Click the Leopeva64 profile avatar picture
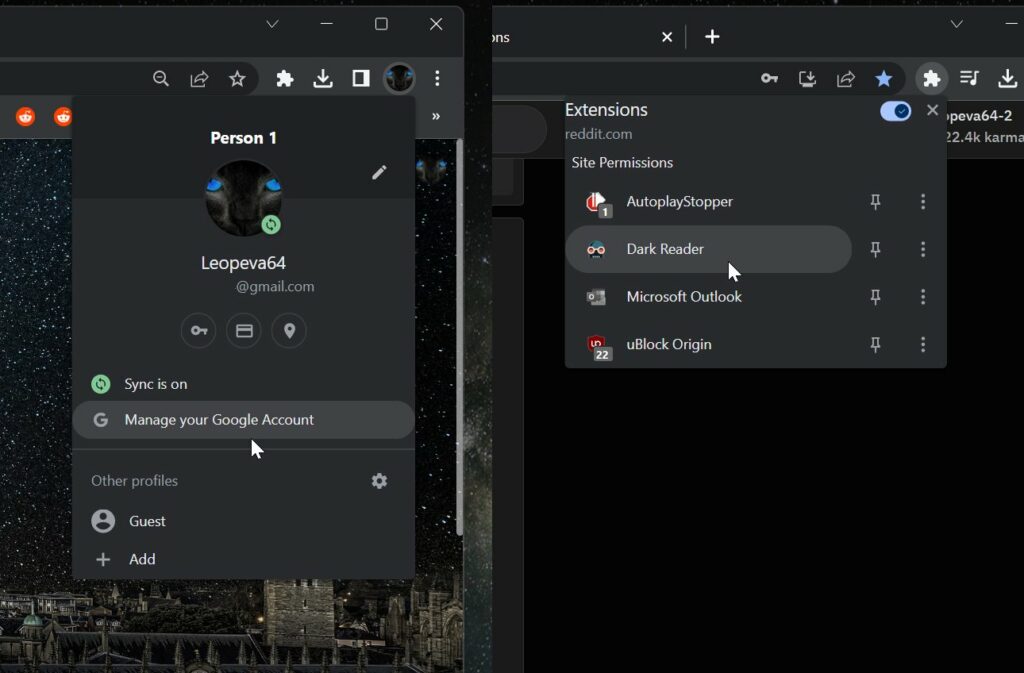 click(243, 200)
